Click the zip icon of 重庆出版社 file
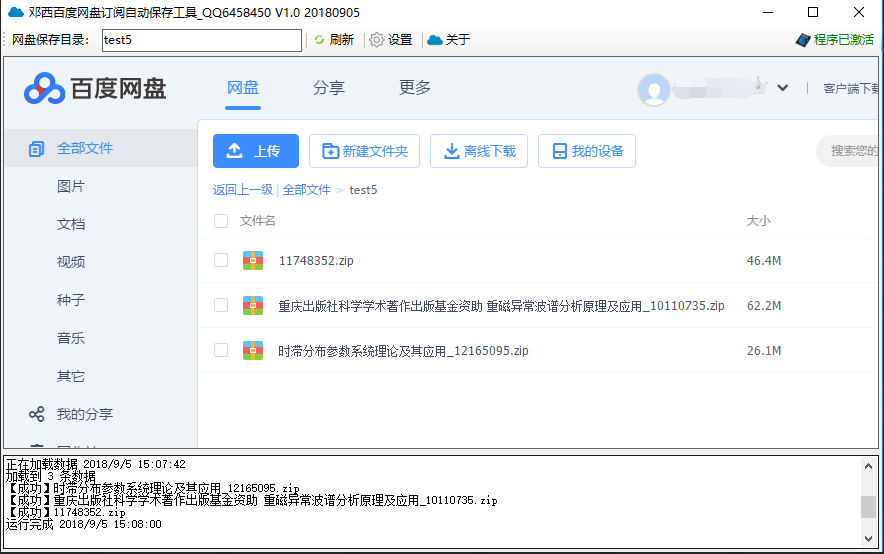 click(253, 305)
